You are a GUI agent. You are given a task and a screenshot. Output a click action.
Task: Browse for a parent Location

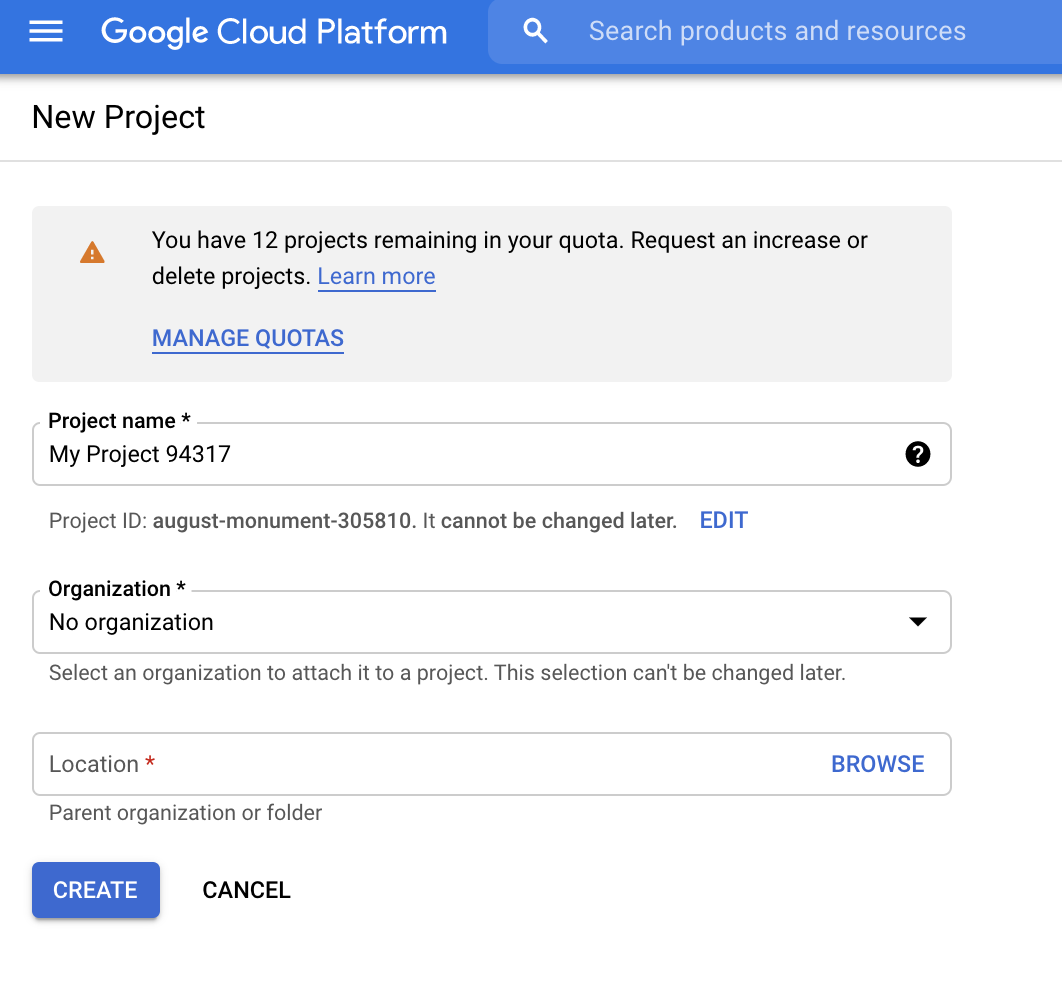click(x=877, y=764)
